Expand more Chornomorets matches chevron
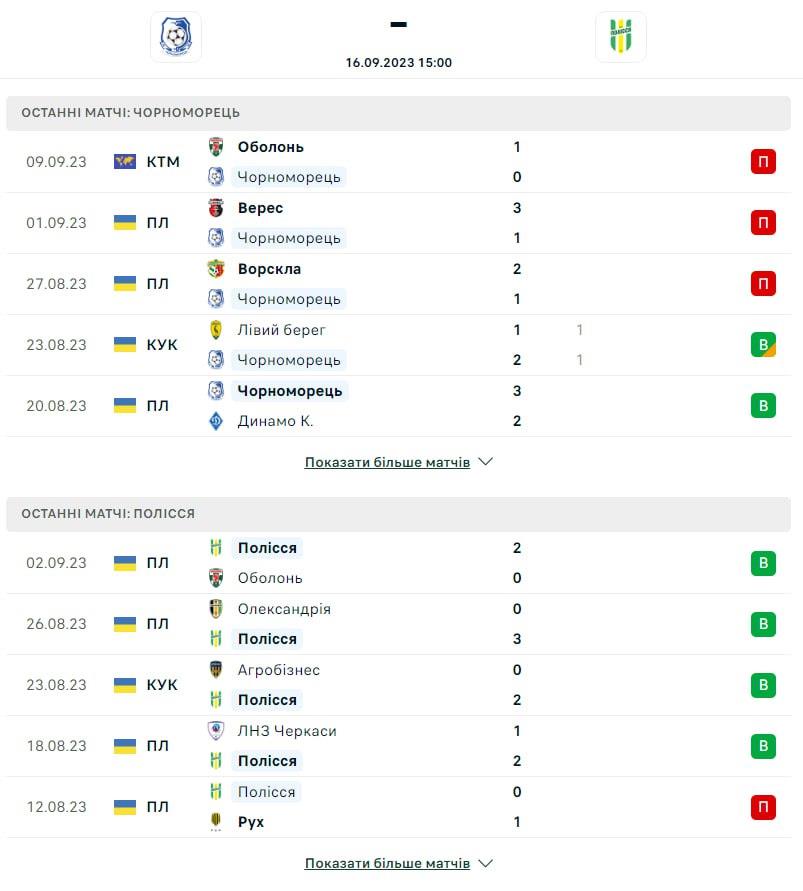This screenshot has height=891, width=803. tap(486, 463)
